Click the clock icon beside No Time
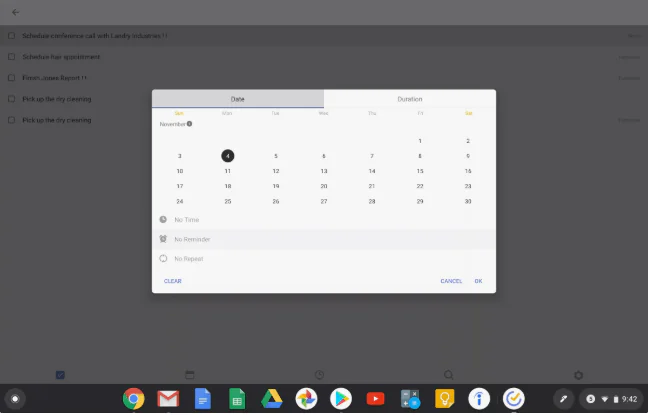 [x=163, y=219]
